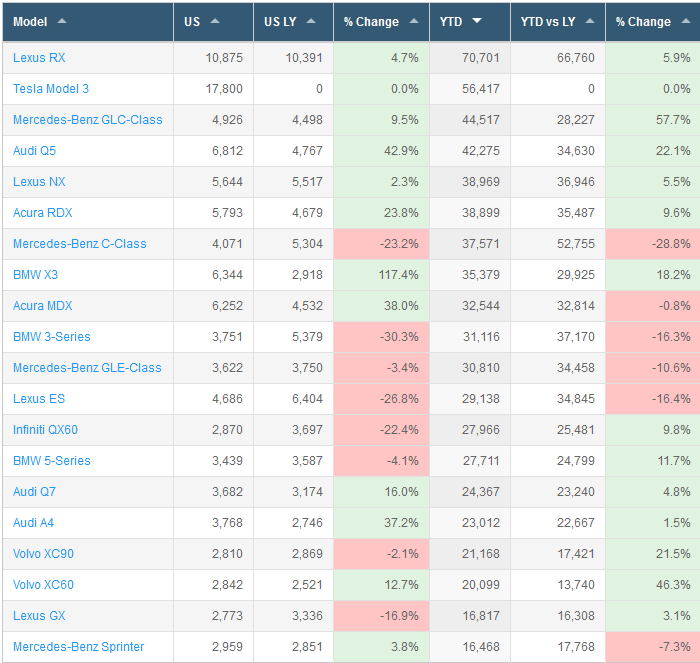The height and width of the screenshot is (663, 700).
Task: Click the US column header label
Action: 192,21
